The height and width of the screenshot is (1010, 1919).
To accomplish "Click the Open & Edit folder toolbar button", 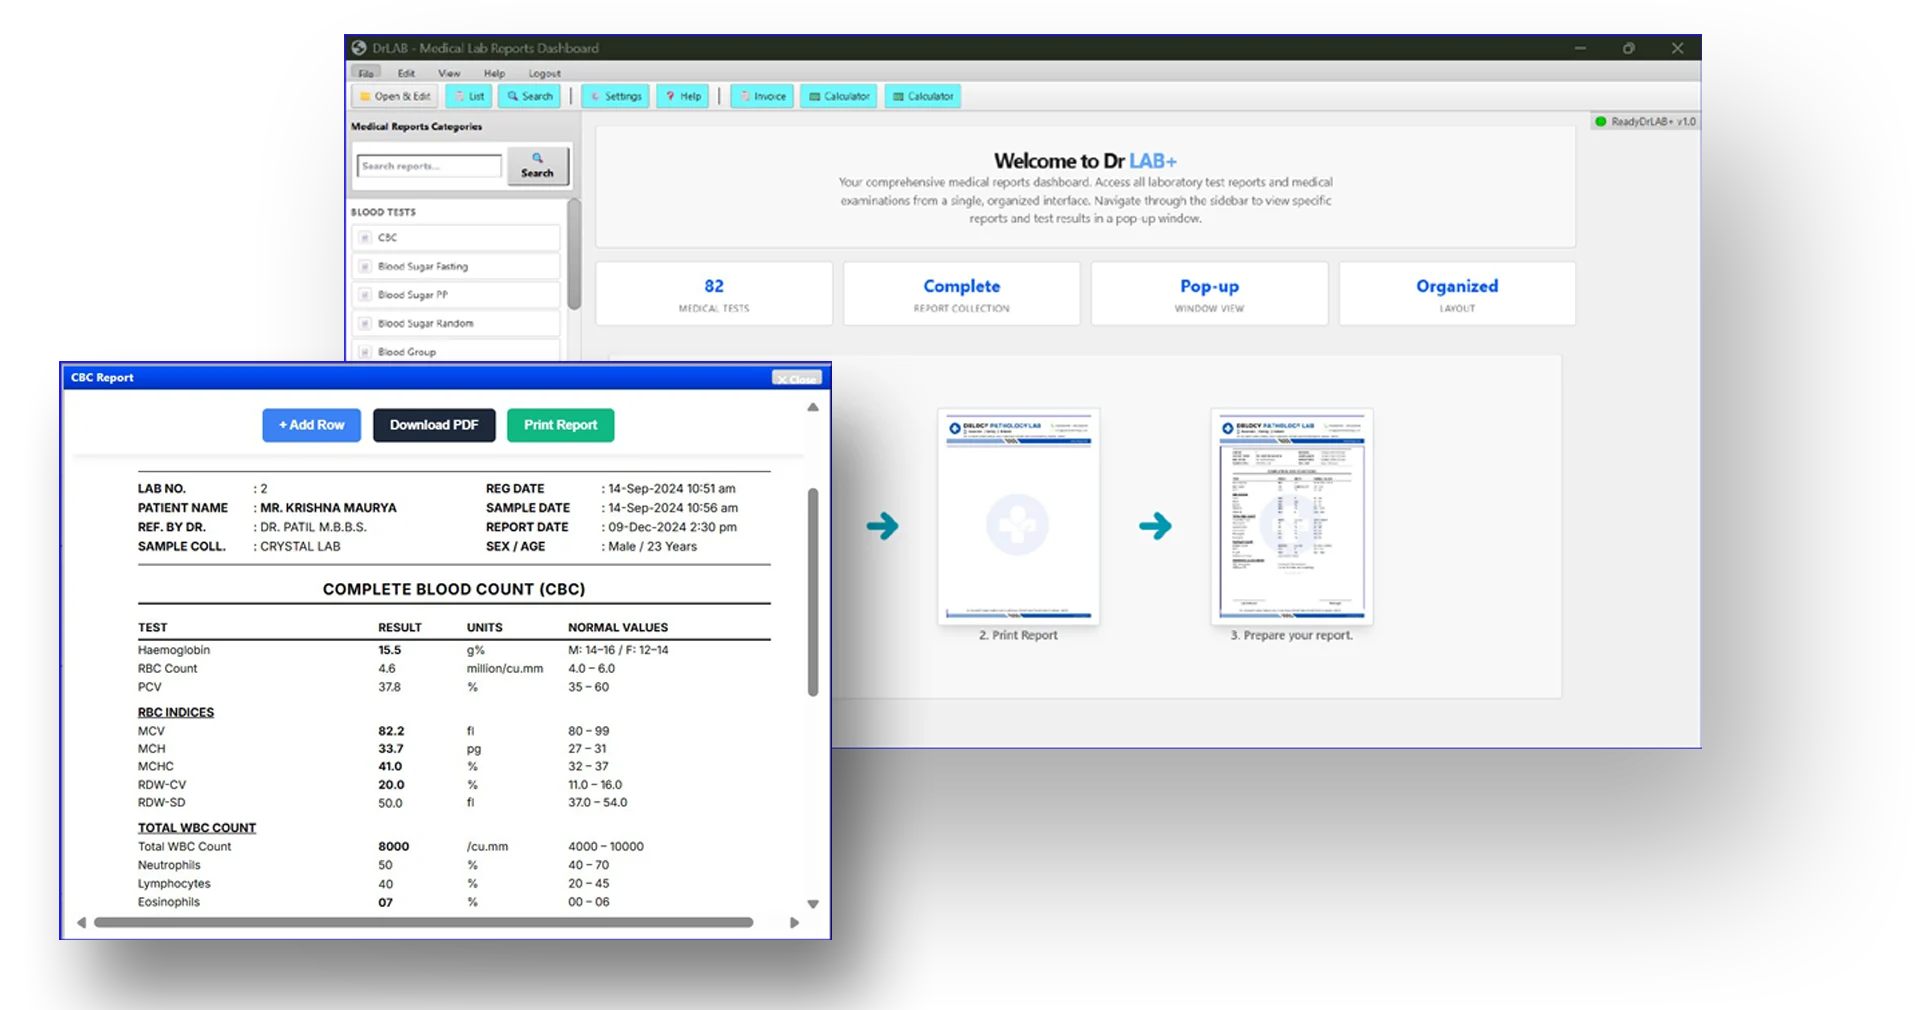I will [x=395, y=97].
